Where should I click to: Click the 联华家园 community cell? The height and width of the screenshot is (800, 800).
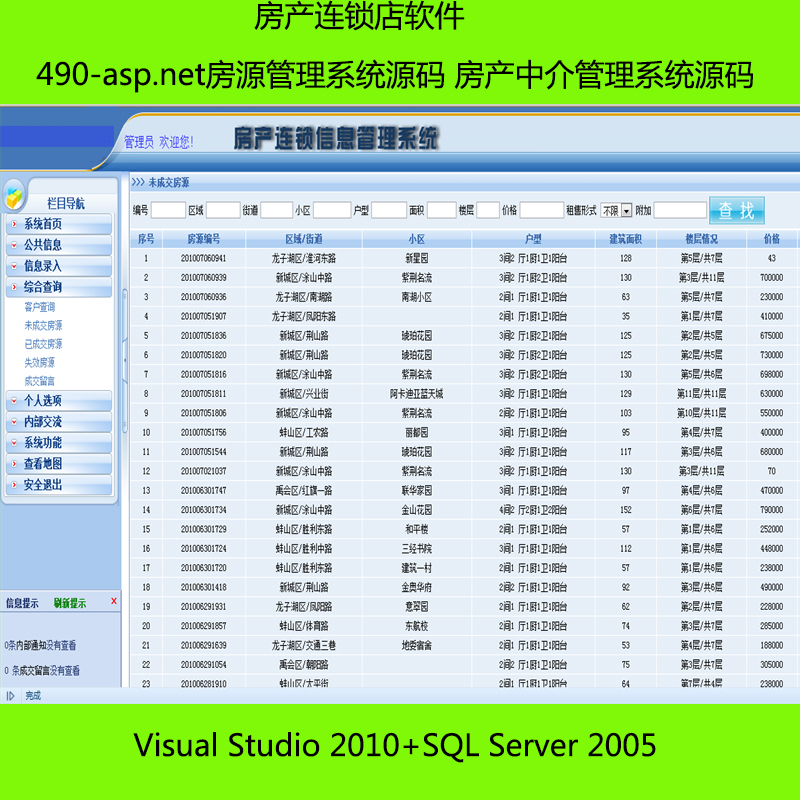tap(417, 490)
